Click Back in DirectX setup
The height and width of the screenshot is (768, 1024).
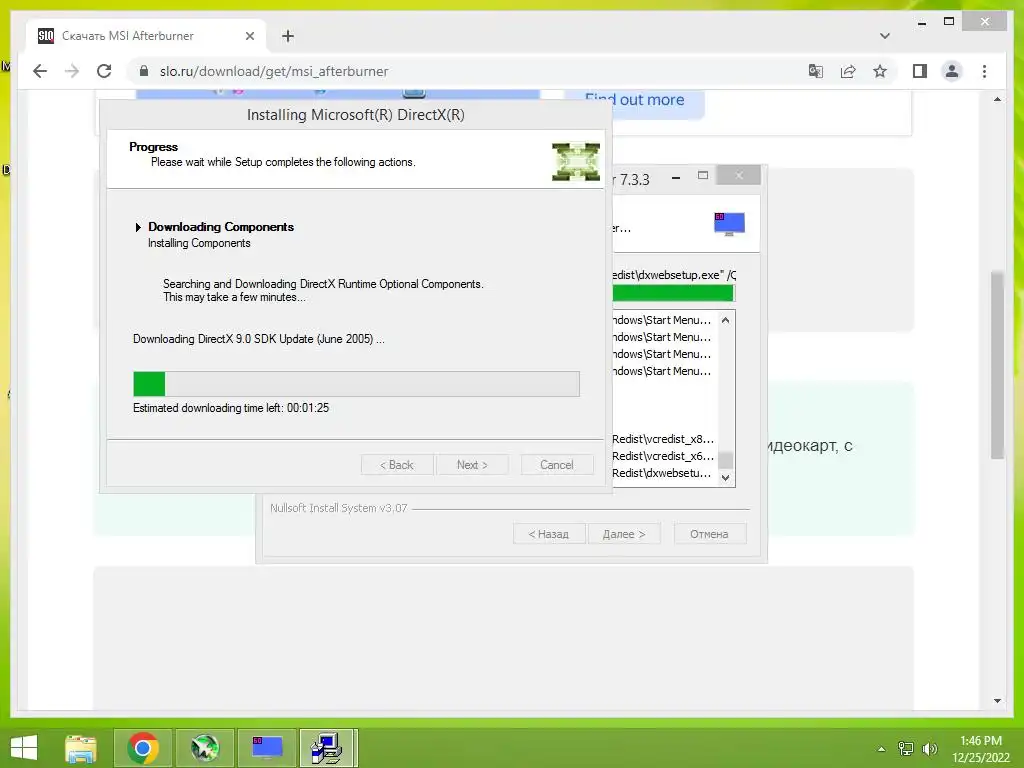(x=397, y=465)
